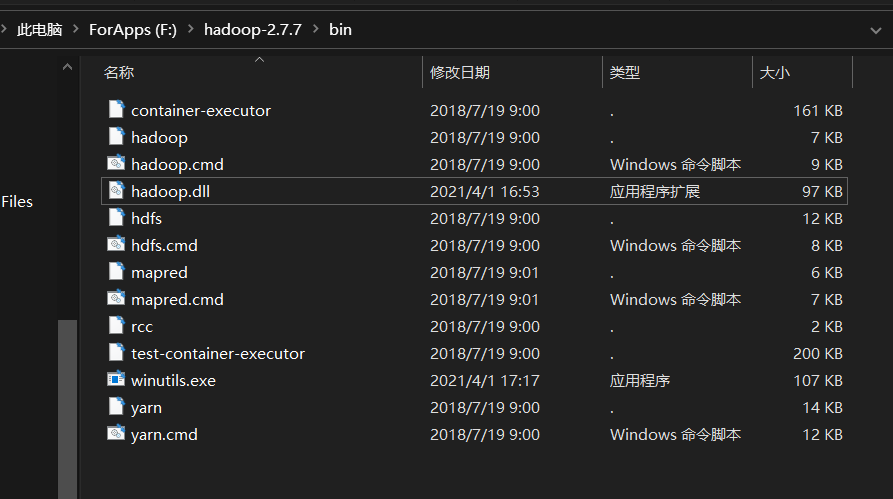Go to 此电脑 in breadcrumb path
The image size is (893, 499).
point(39,30)
